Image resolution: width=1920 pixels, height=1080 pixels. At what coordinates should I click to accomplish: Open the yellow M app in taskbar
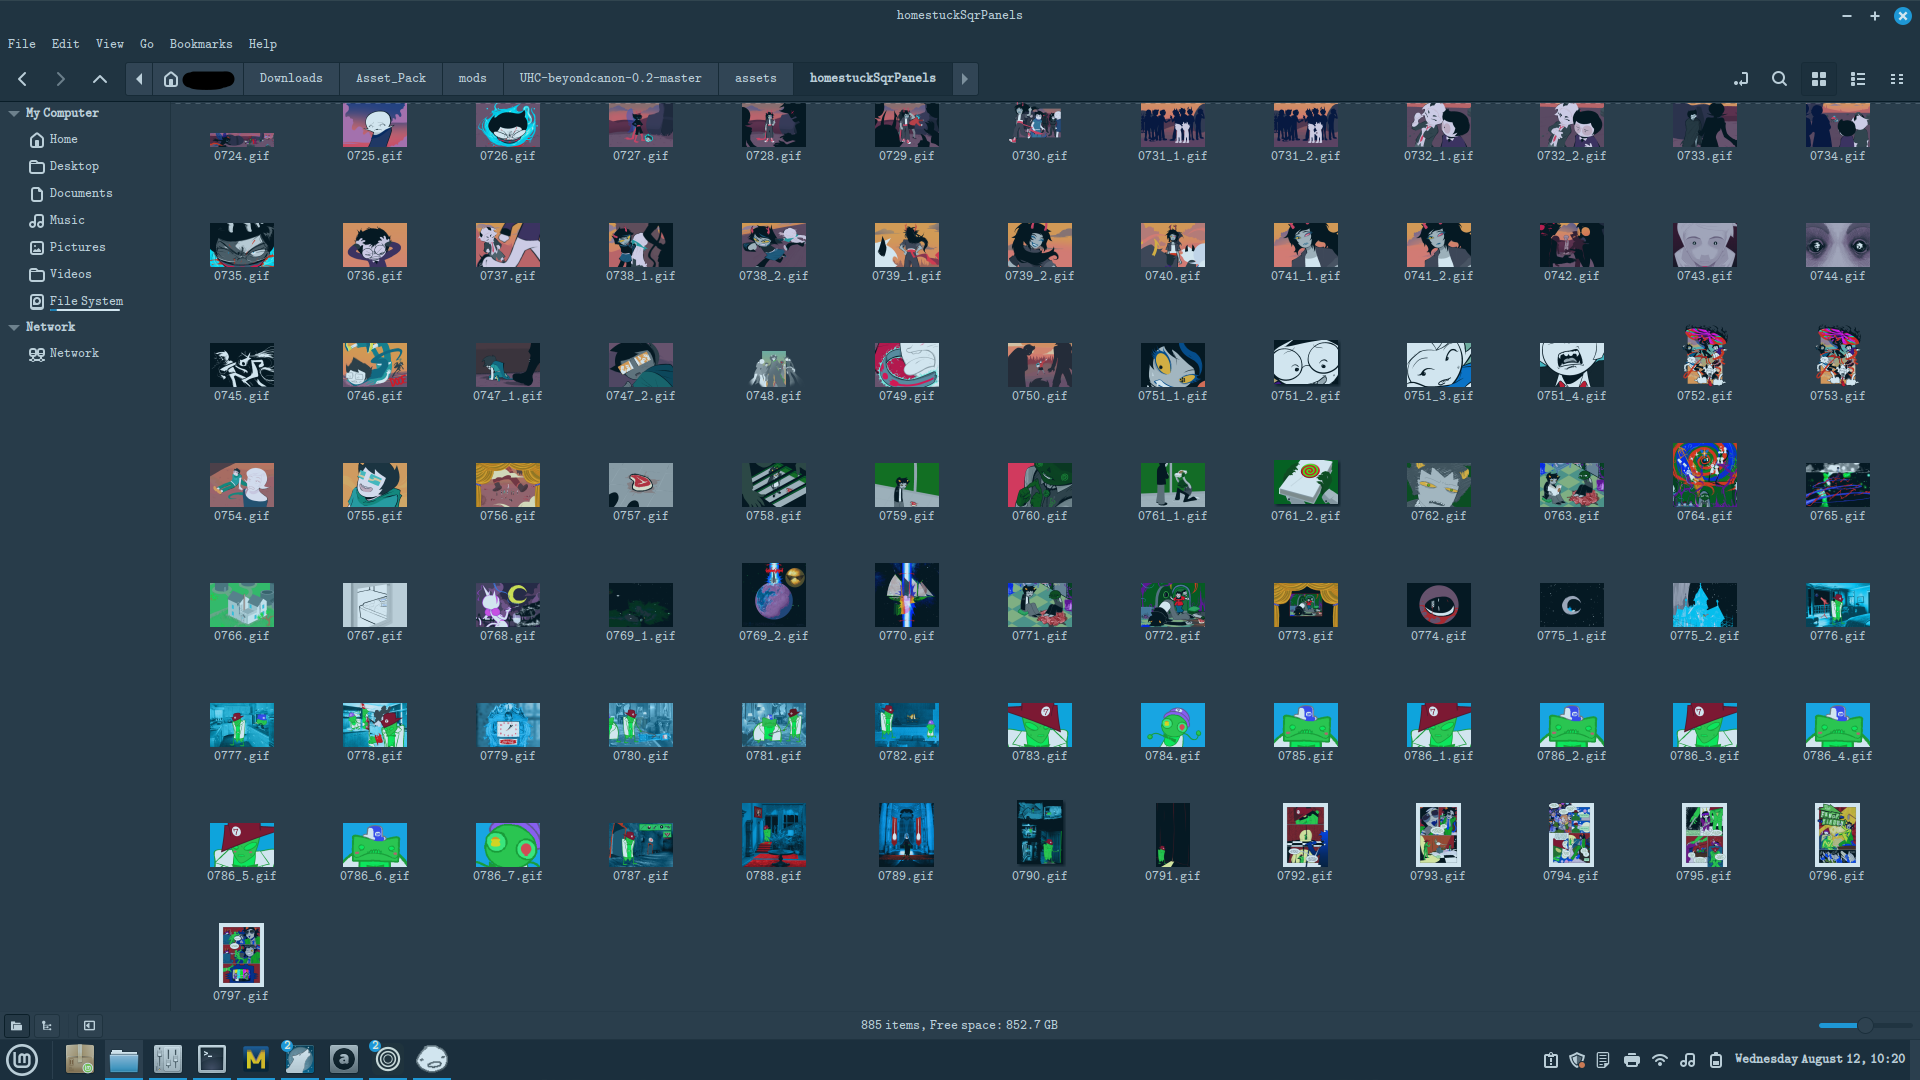256,1059
